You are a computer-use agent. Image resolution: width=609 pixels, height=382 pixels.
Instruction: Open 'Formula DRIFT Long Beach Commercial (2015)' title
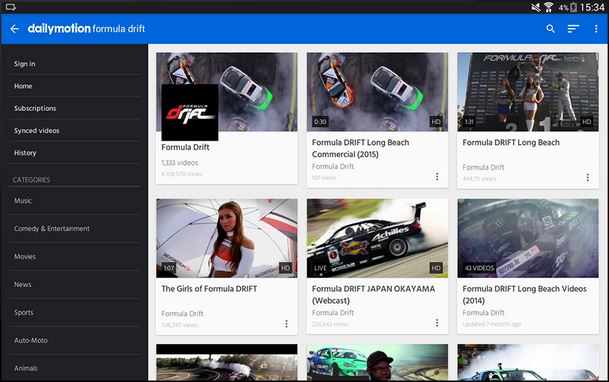(x=360, y=148)
